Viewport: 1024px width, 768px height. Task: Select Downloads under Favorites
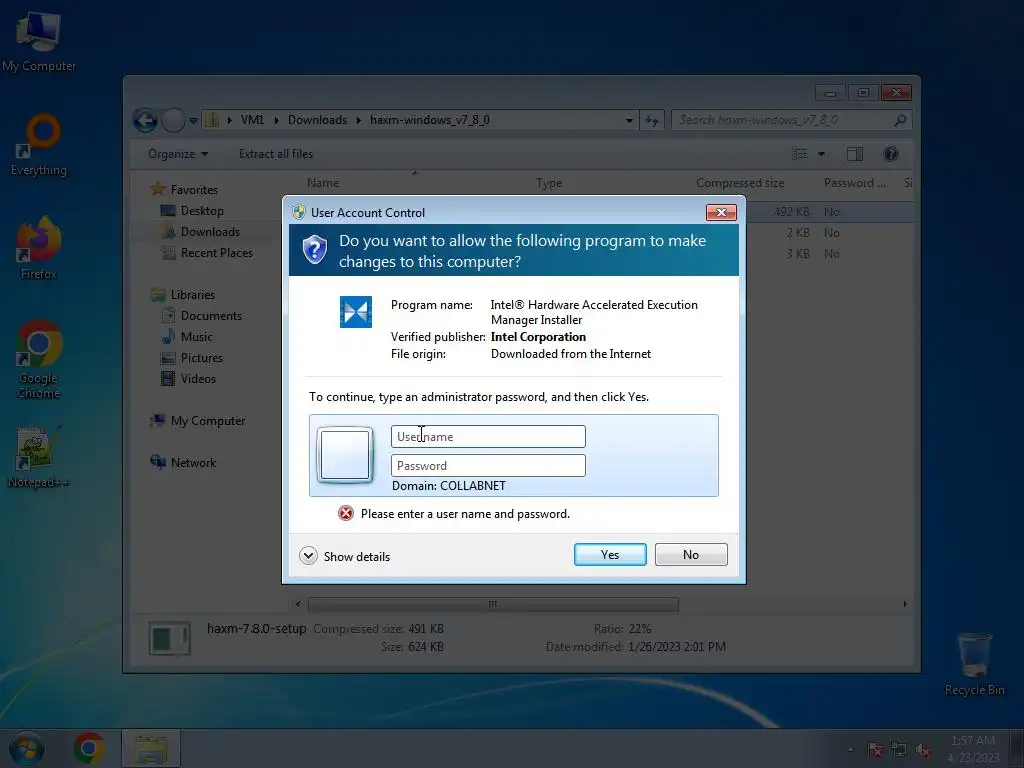[200, 232]
